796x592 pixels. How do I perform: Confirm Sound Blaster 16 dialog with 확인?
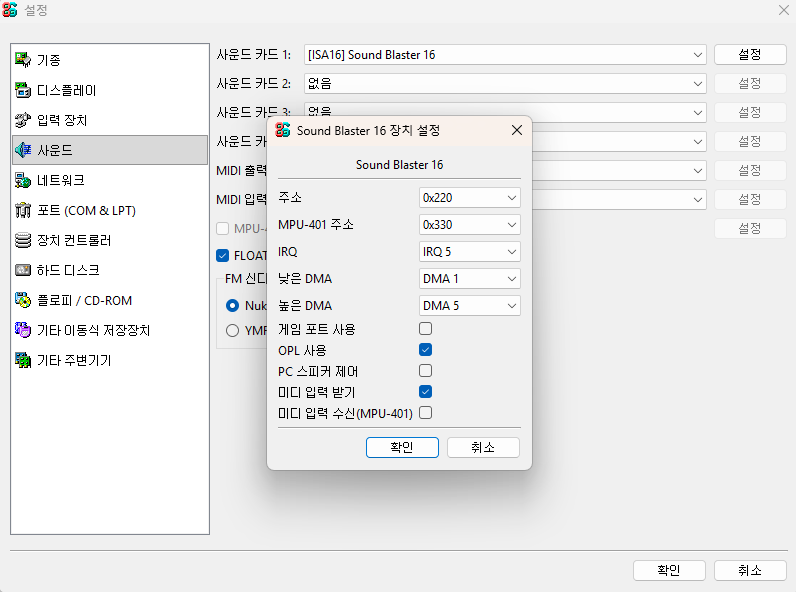pyautogui.click(x=402, y=447)
